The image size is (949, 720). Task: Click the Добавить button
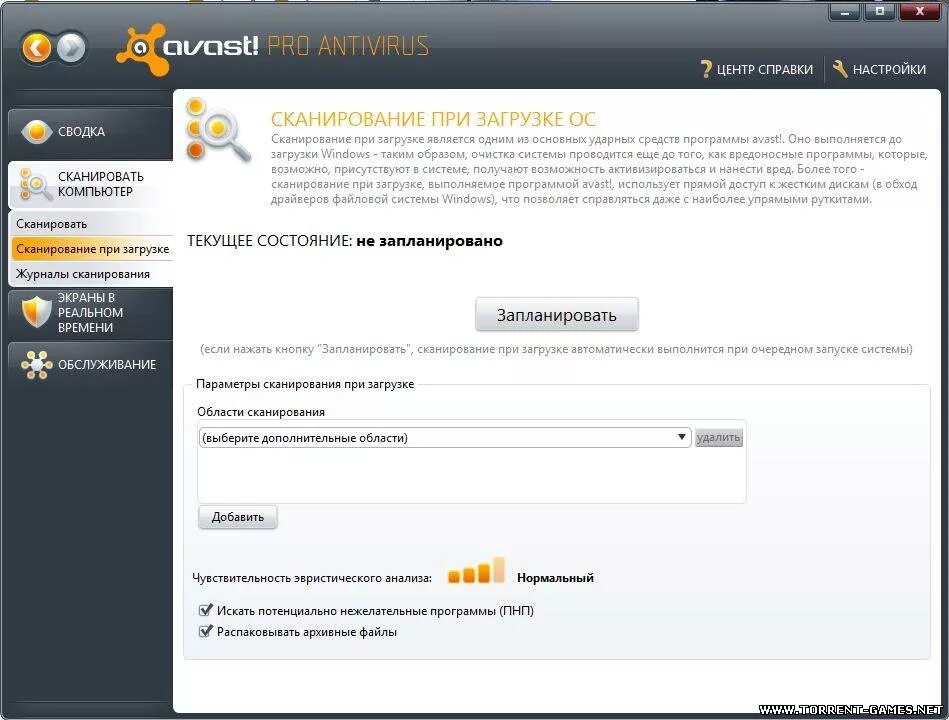(238, 517)
